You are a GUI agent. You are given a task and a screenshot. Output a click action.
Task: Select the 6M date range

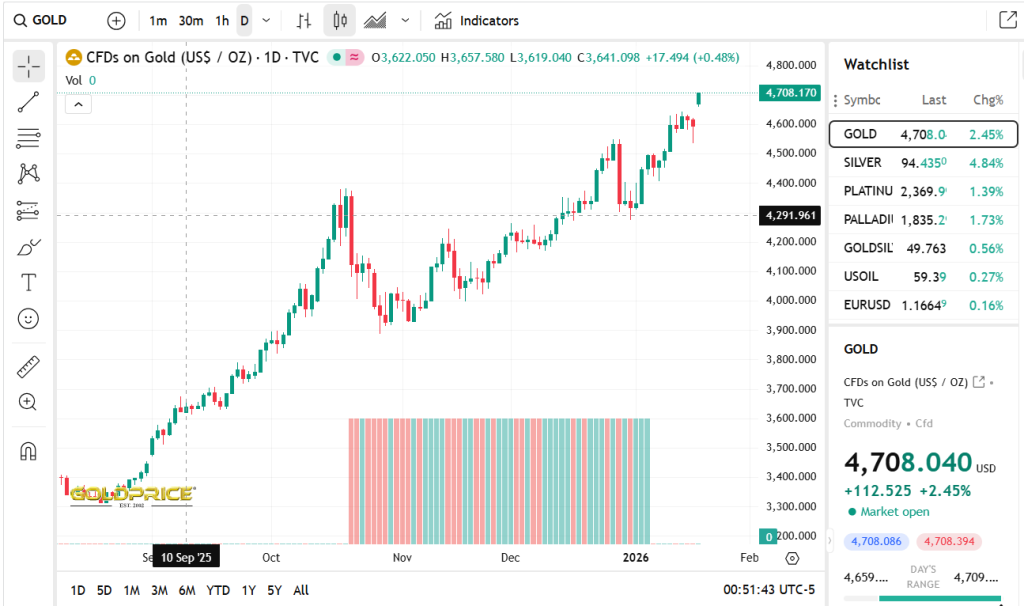pos(187,590)
